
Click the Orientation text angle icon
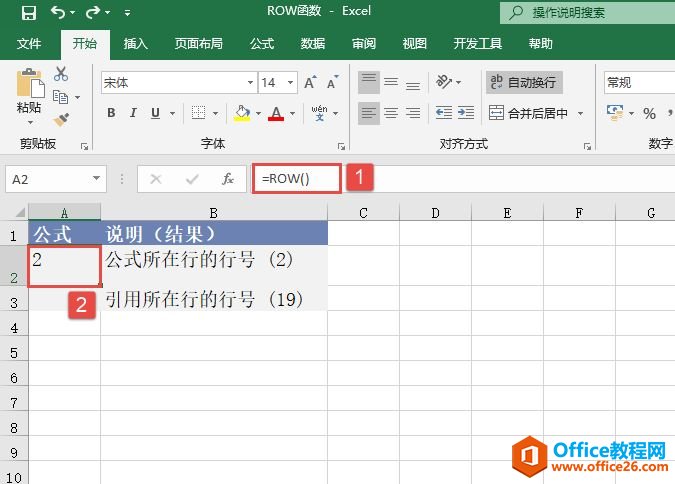coord(444,81)
